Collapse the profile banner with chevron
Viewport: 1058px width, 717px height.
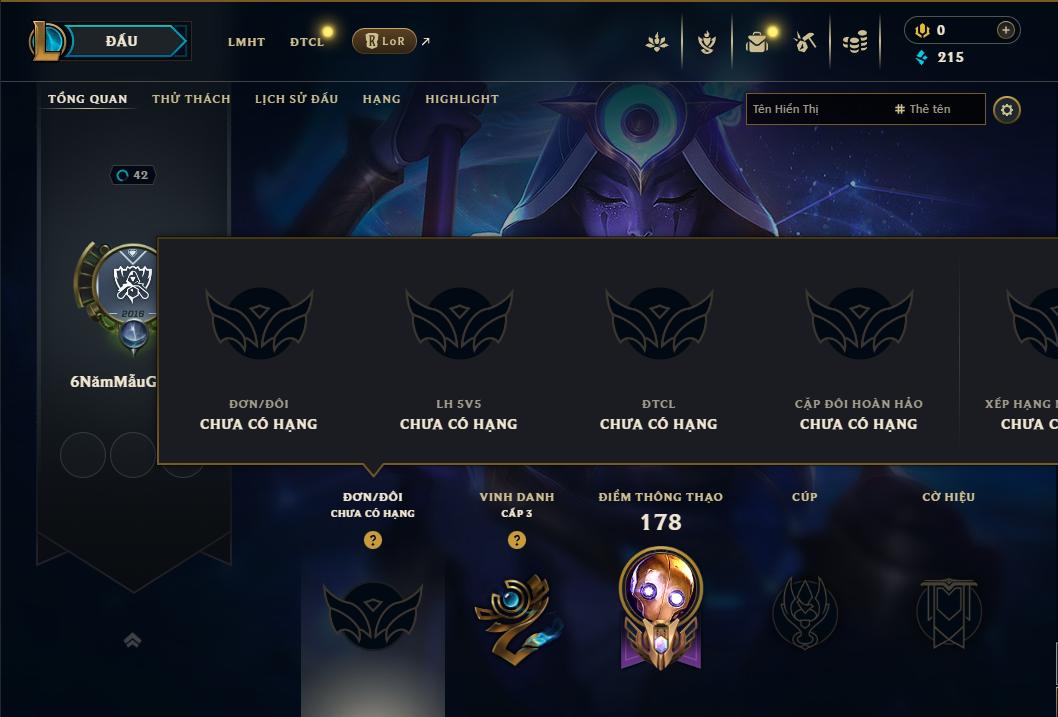click(x=132, y=640)
